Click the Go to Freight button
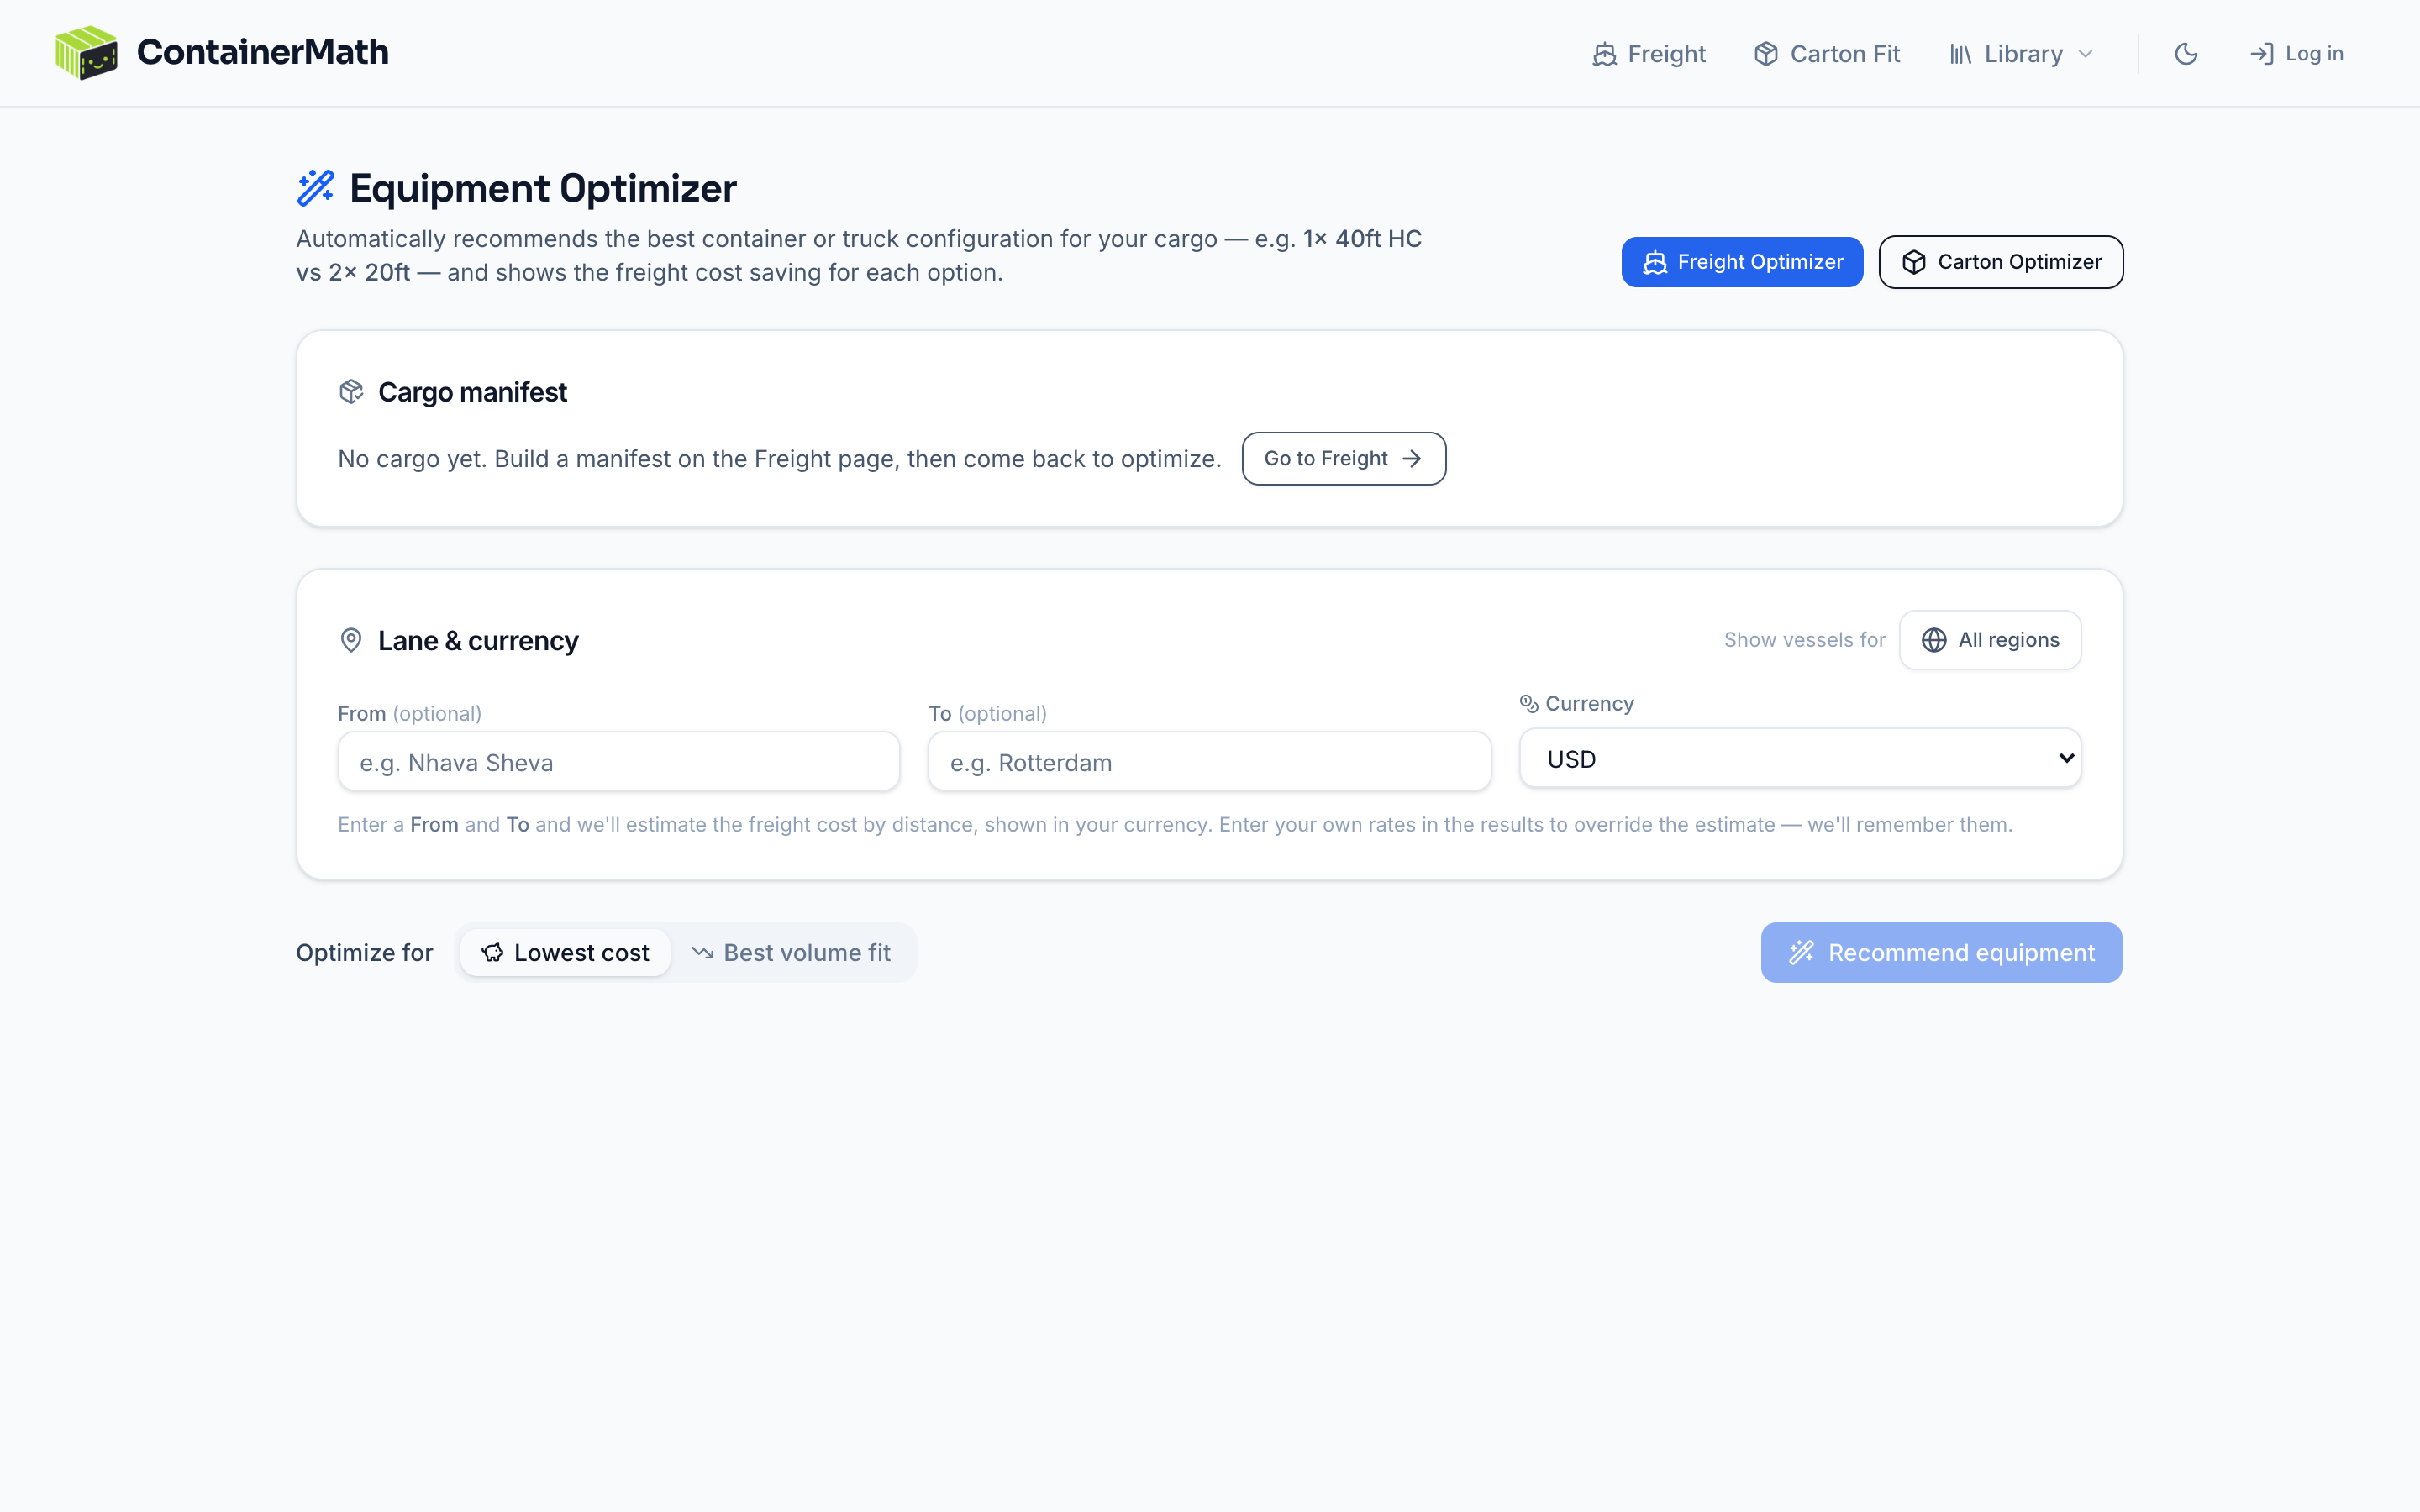This screenshot has height=1512, width=2420. 1343,458
